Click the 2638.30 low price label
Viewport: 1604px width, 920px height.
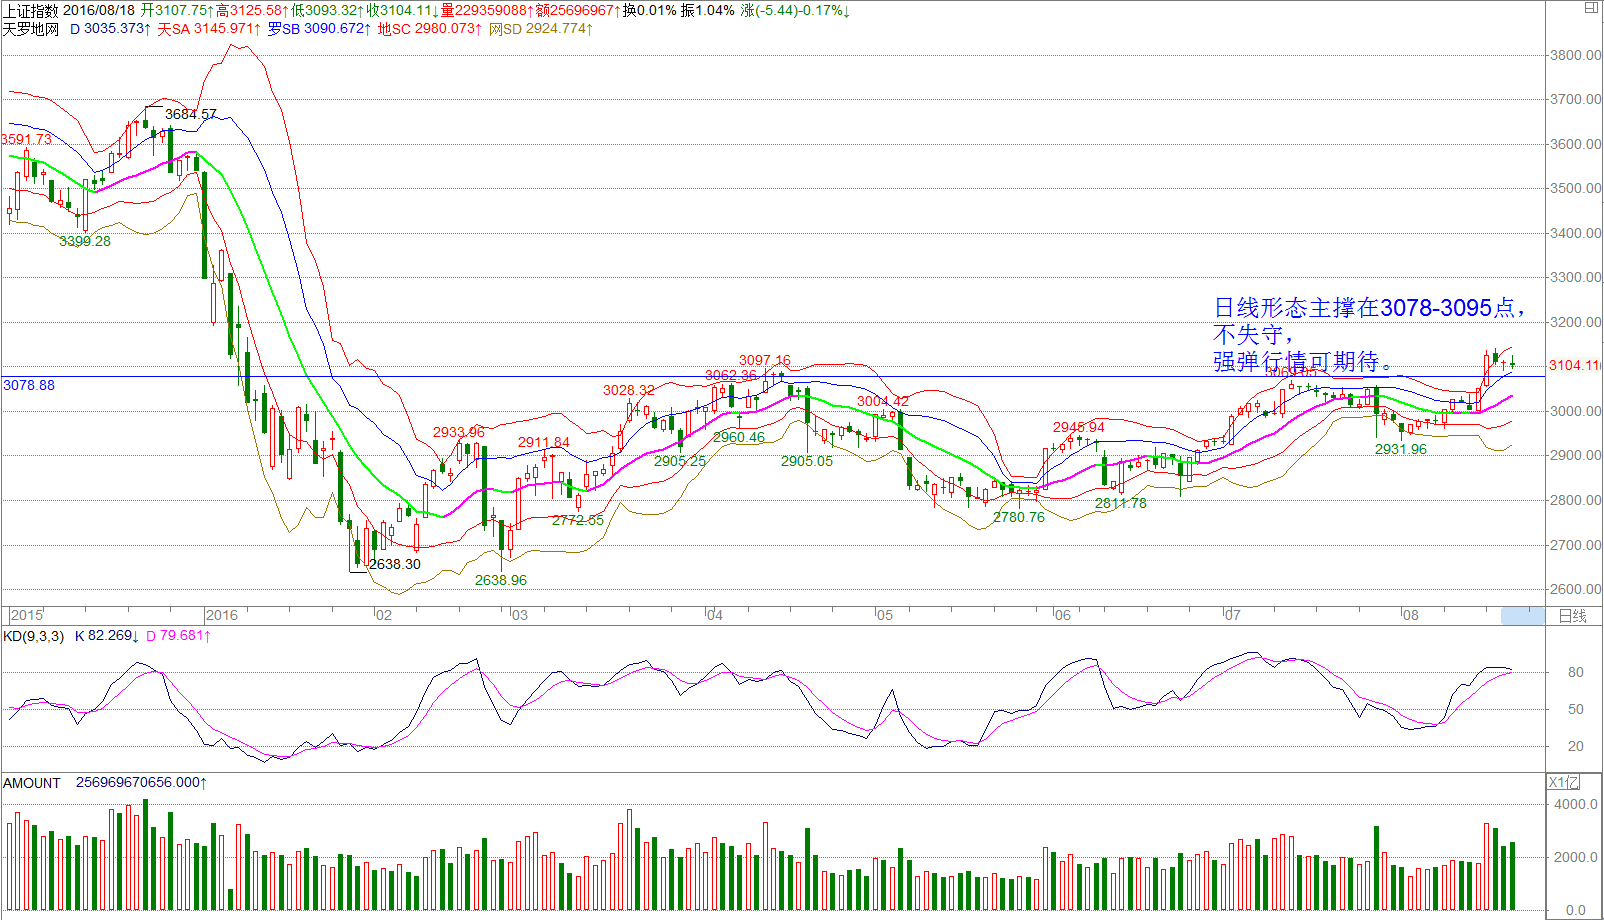coord(395,564)
